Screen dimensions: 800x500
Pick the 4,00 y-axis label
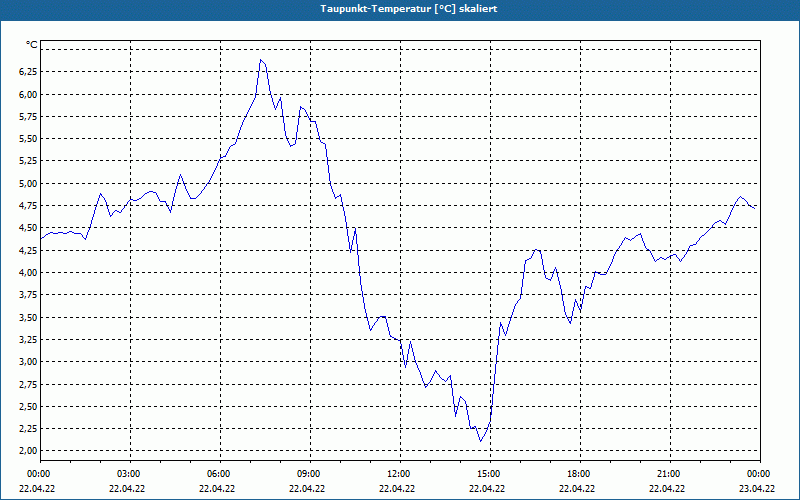(28, 272)
